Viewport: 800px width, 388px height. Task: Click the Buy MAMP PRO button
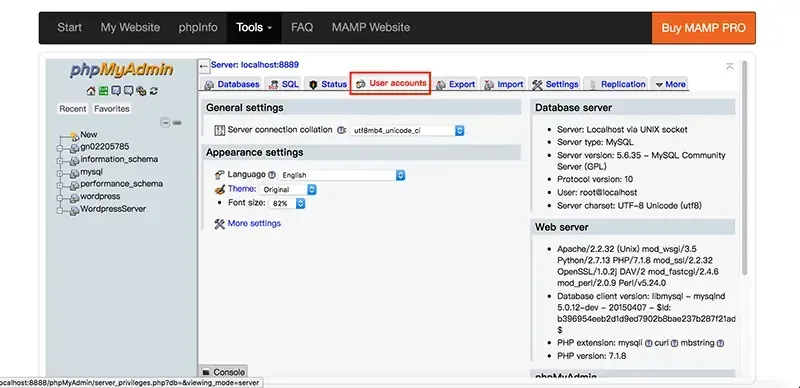[x=704, y=28]
